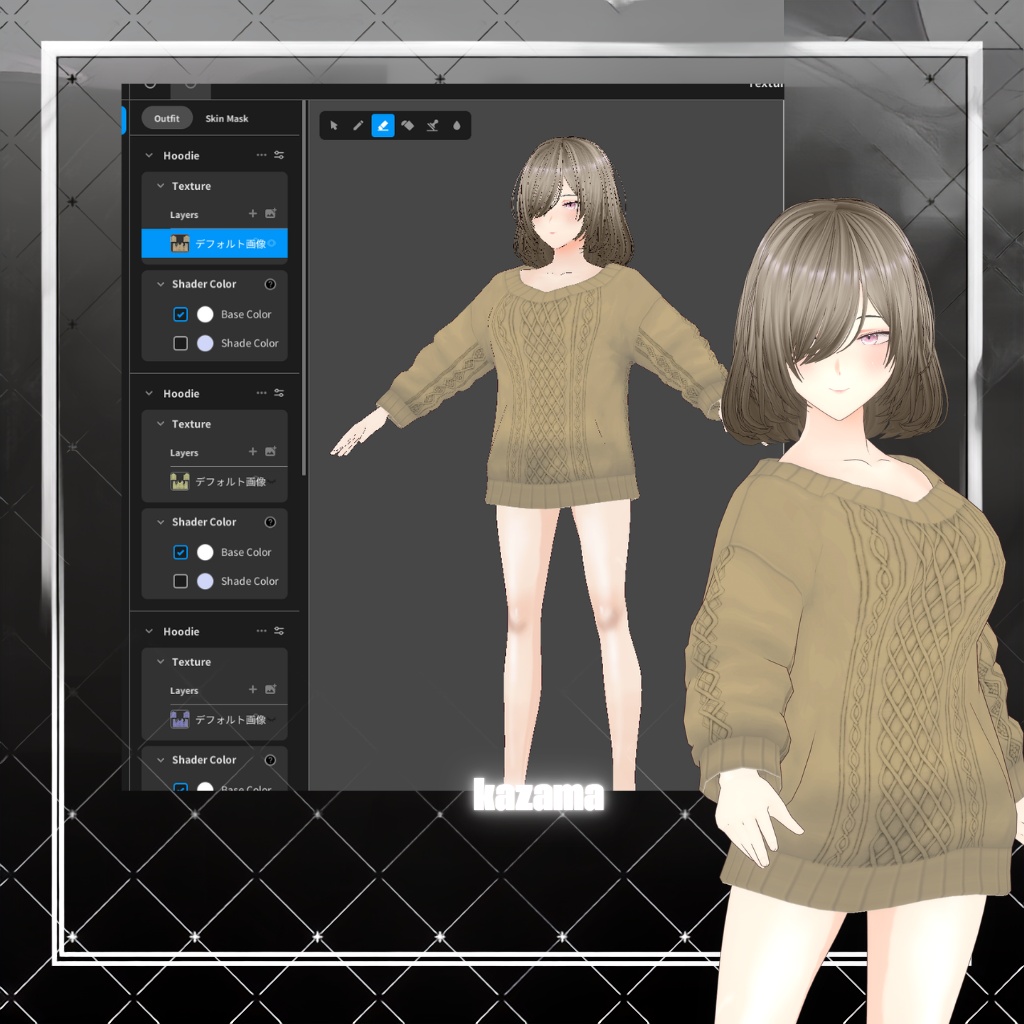Open settings sliders icon of third Hoodie
The width and height of the screenshot is (1024, 1024).
pyautogui.click(x=279, y=631)
